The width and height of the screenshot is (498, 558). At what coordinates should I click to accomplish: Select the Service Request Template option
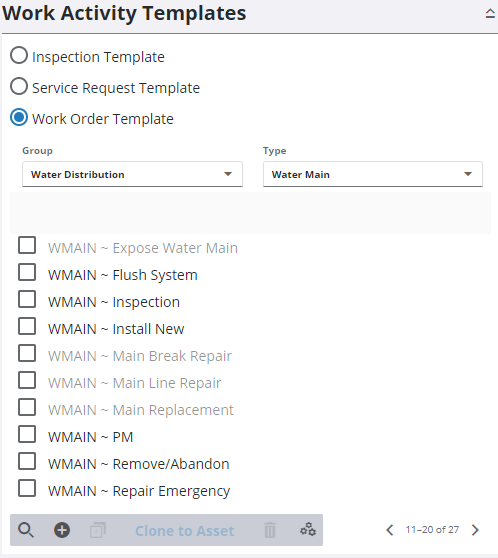pos(19,87)
